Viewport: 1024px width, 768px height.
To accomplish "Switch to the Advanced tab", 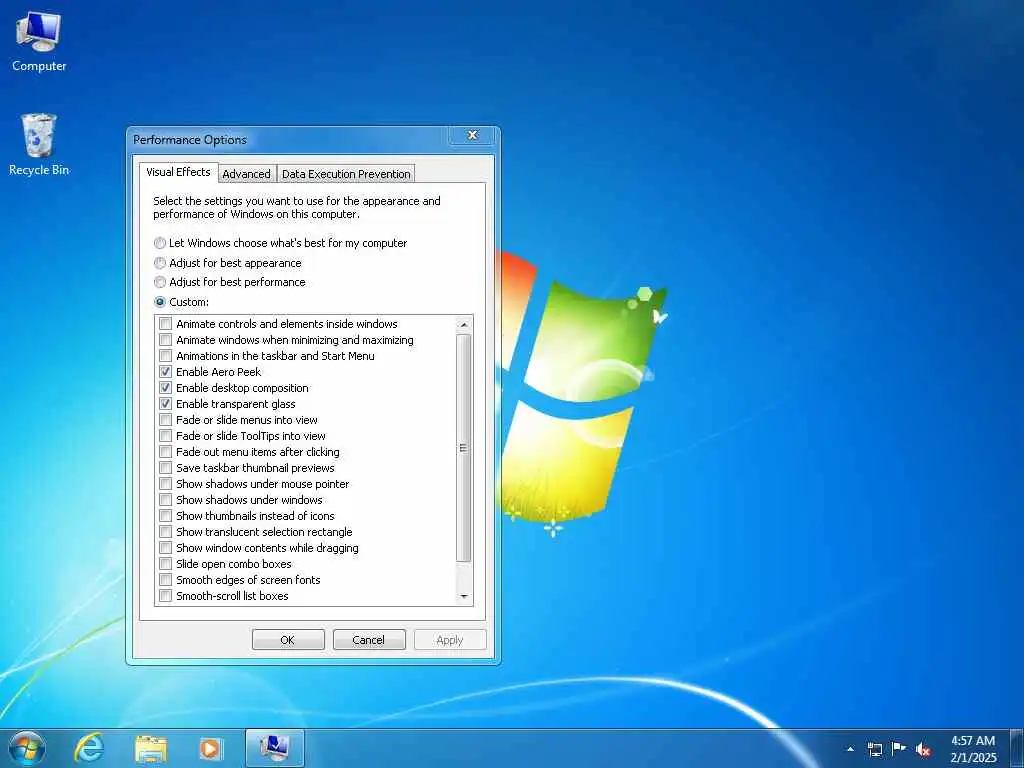I will (246, 174).
